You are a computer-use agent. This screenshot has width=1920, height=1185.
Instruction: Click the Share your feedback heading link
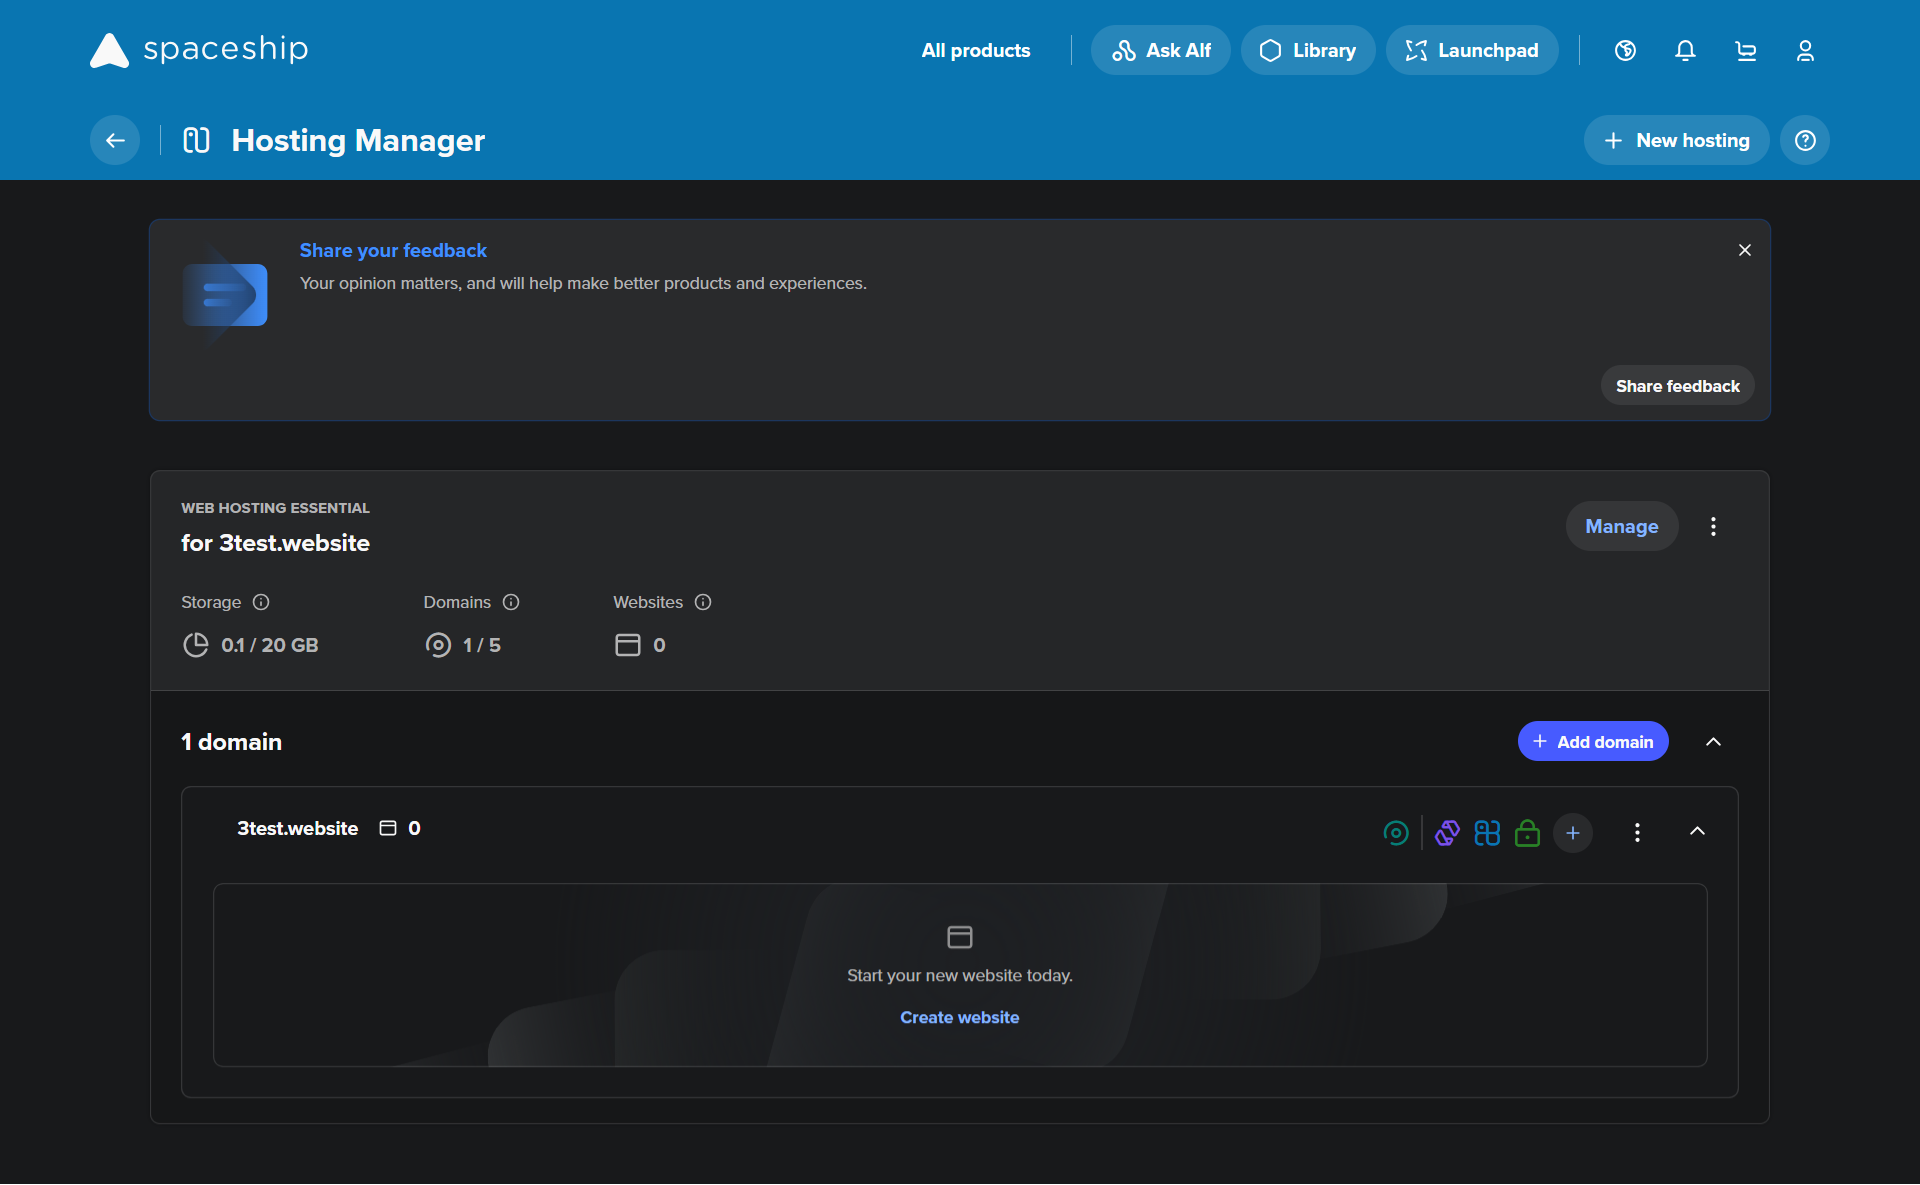tap(393, 250)
